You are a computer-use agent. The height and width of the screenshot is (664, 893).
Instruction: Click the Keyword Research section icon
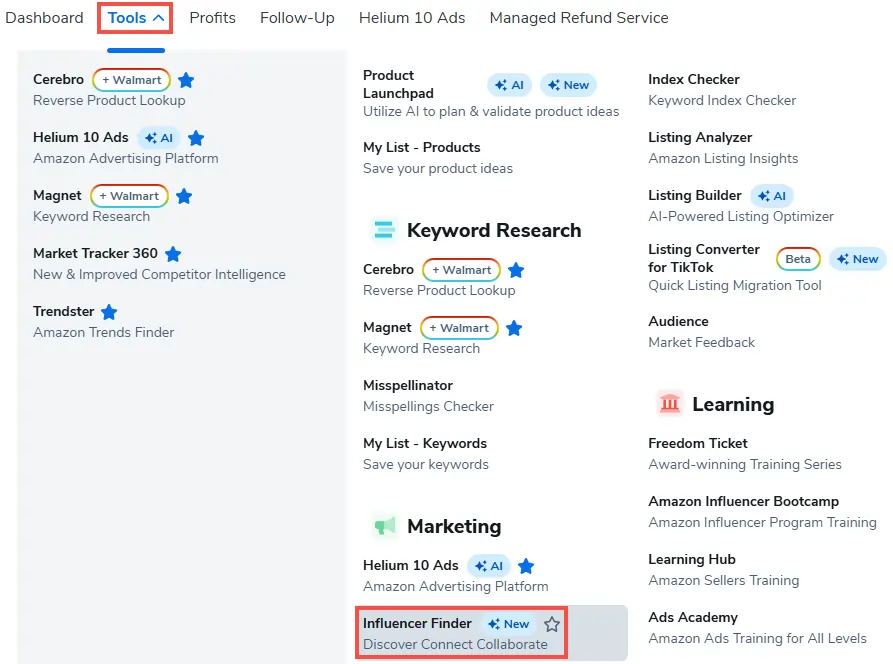click(x=385, y=229)
